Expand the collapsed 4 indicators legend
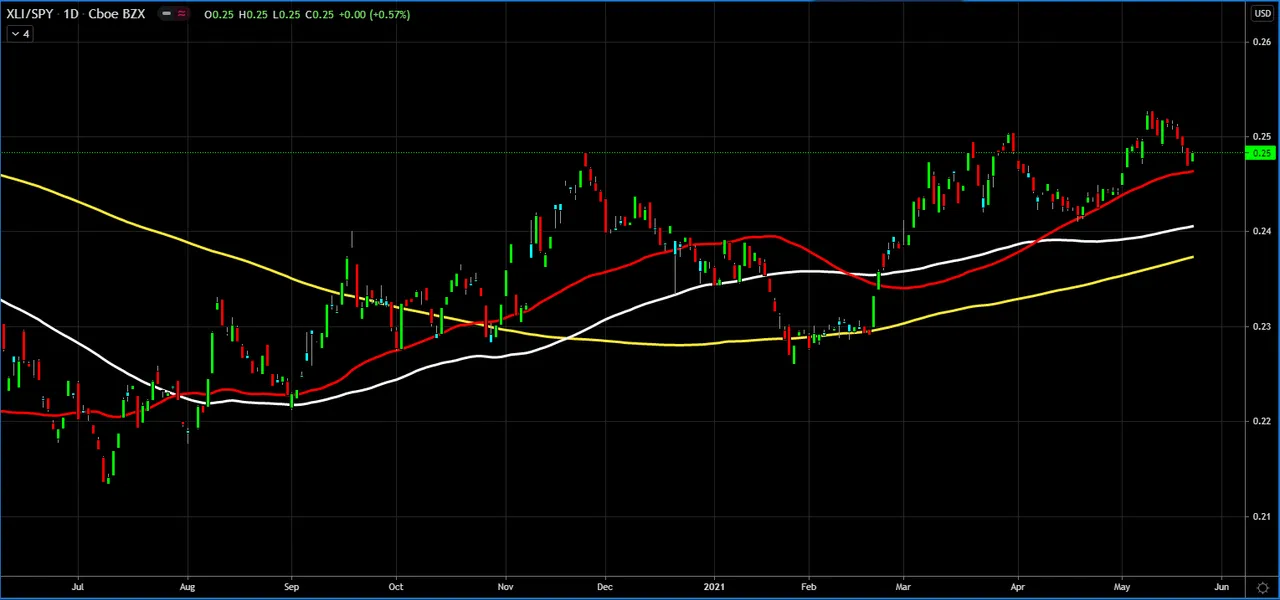1280x600 pixels. coord(20,34)
